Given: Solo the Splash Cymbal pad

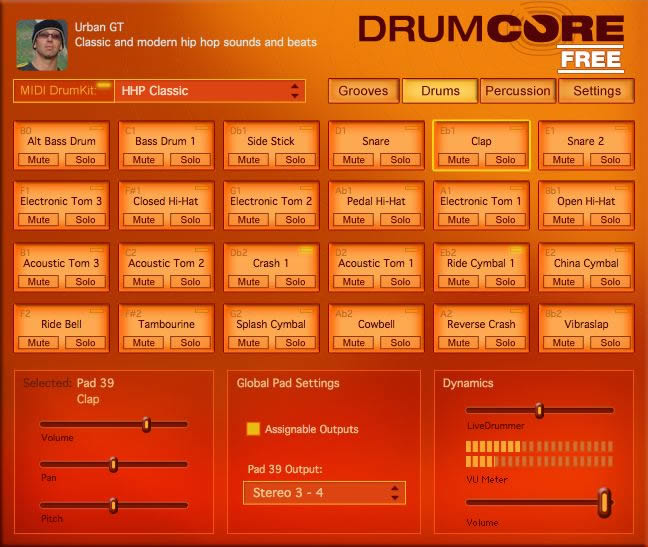Looking at the screenshot, I should [295, 342].
